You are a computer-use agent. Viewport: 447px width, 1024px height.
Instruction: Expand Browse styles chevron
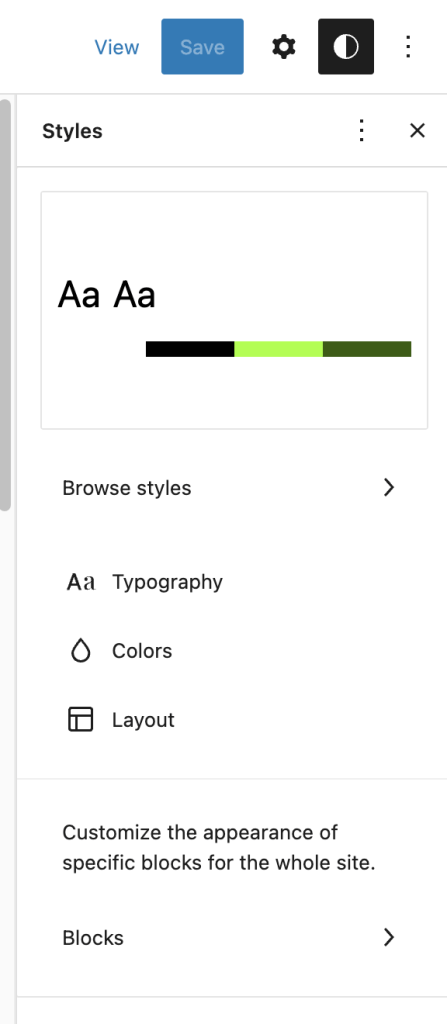point(389,488)
